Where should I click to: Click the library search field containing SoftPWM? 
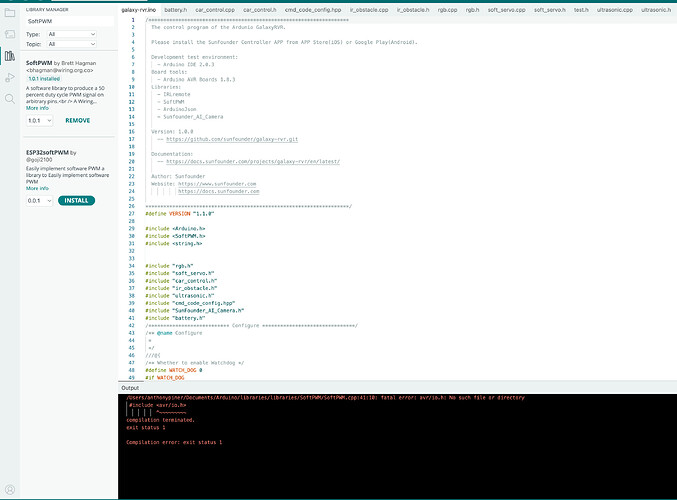70,21
